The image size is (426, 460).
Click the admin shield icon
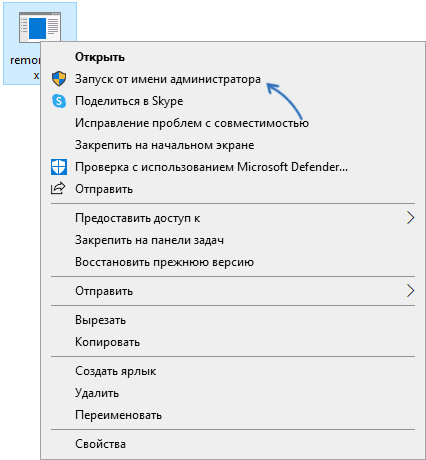[x=59, y=79]
